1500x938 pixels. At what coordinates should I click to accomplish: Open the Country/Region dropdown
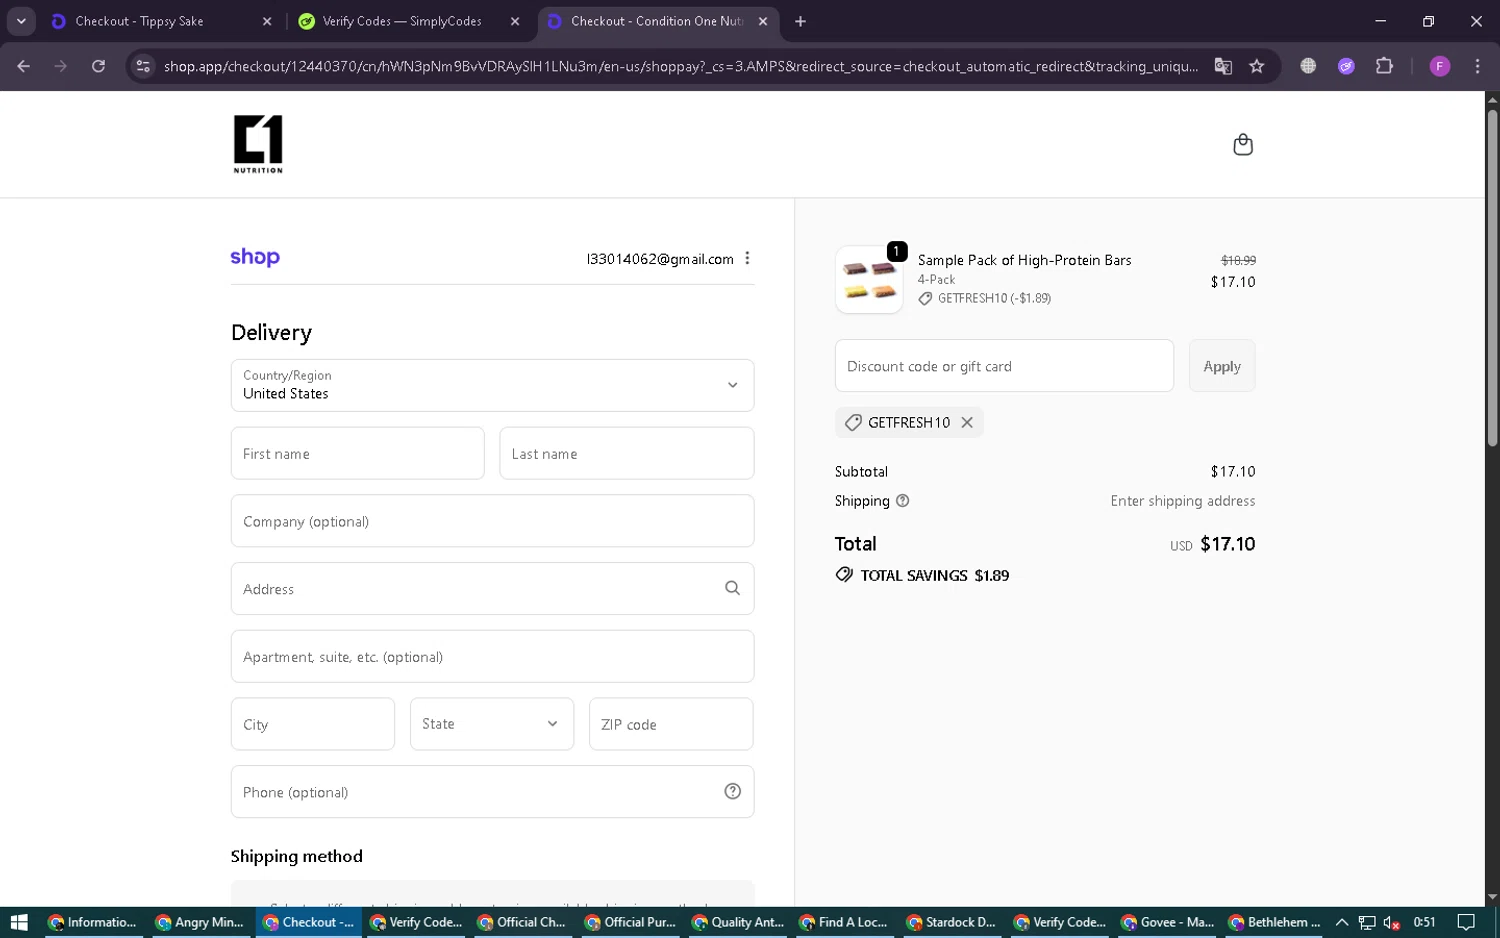coord(492,385)
